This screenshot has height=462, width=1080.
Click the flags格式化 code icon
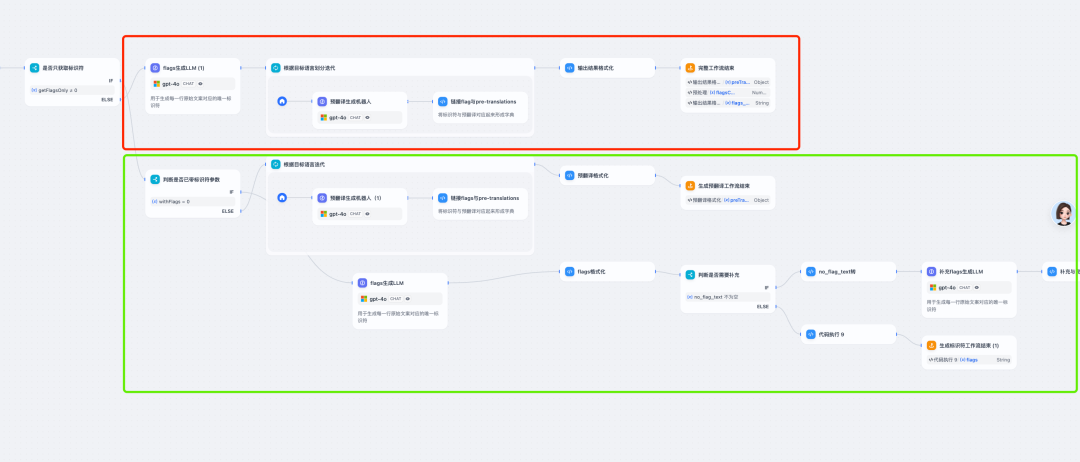569,271
